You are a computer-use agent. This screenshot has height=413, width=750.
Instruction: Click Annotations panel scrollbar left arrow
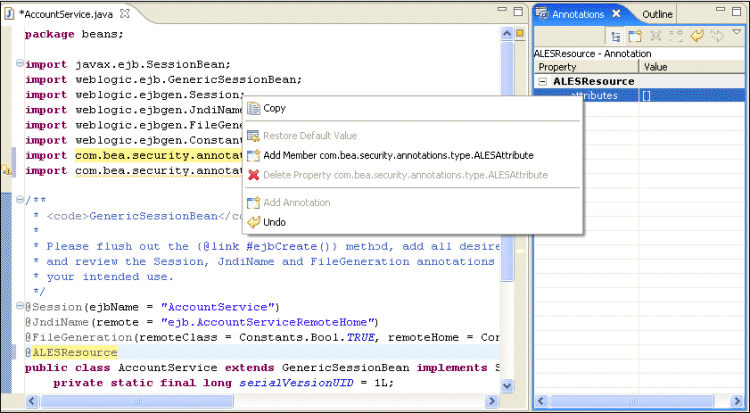pyautogui.click(x=541, y=401)
